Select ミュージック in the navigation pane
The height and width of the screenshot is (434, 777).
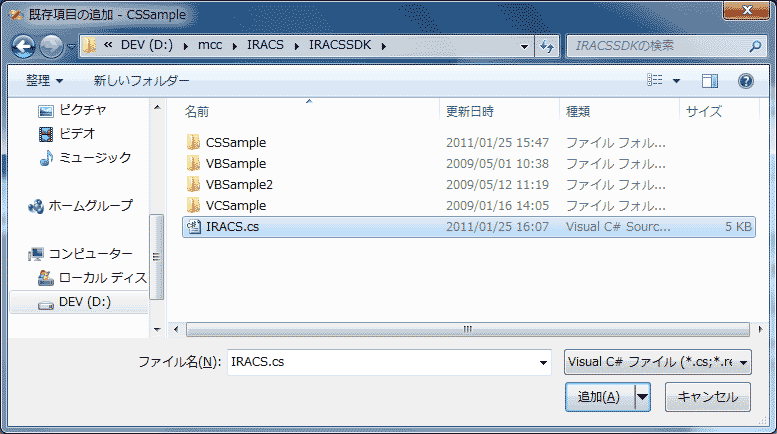coord(86,158)
